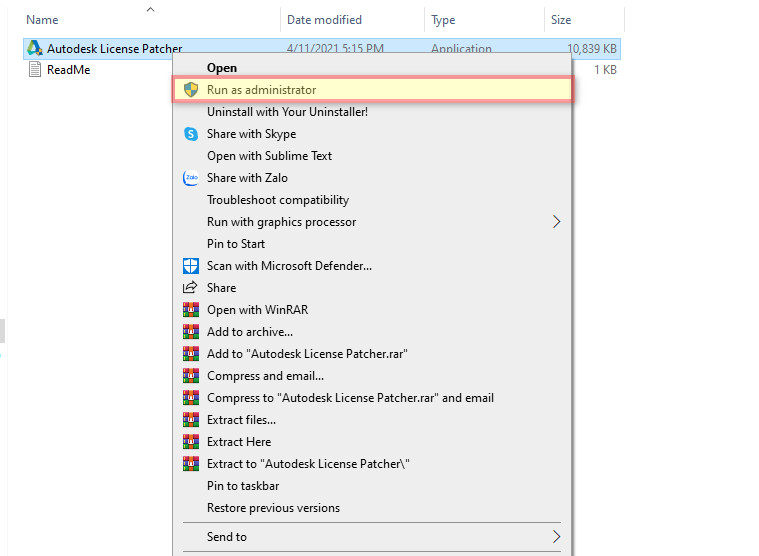Click the Type column header
The image size is (759, 556).
(443, 20)
